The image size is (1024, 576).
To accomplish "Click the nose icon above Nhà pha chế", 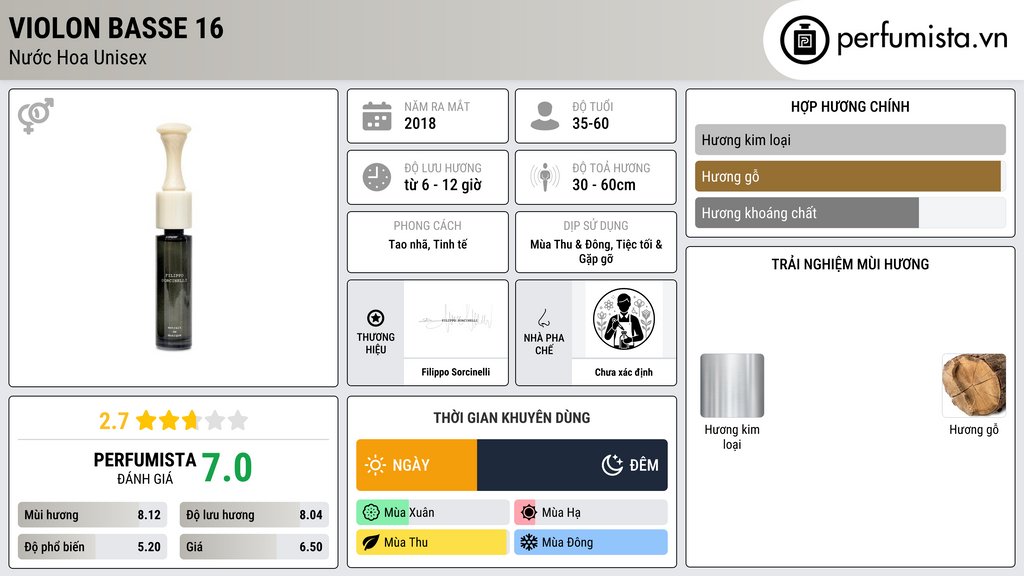I will [x=543, y=318].
